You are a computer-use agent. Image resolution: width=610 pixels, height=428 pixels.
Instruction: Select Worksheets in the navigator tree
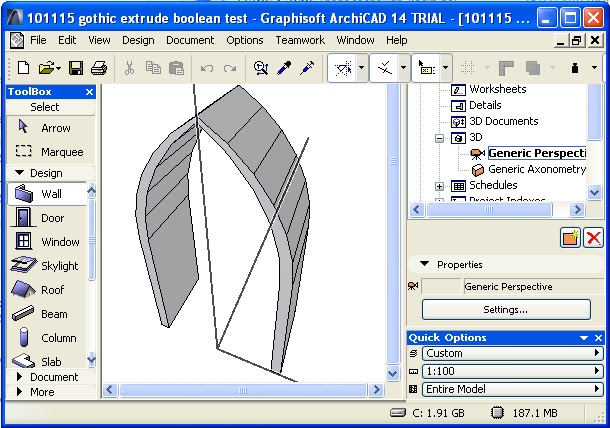[x=498, y=89]
